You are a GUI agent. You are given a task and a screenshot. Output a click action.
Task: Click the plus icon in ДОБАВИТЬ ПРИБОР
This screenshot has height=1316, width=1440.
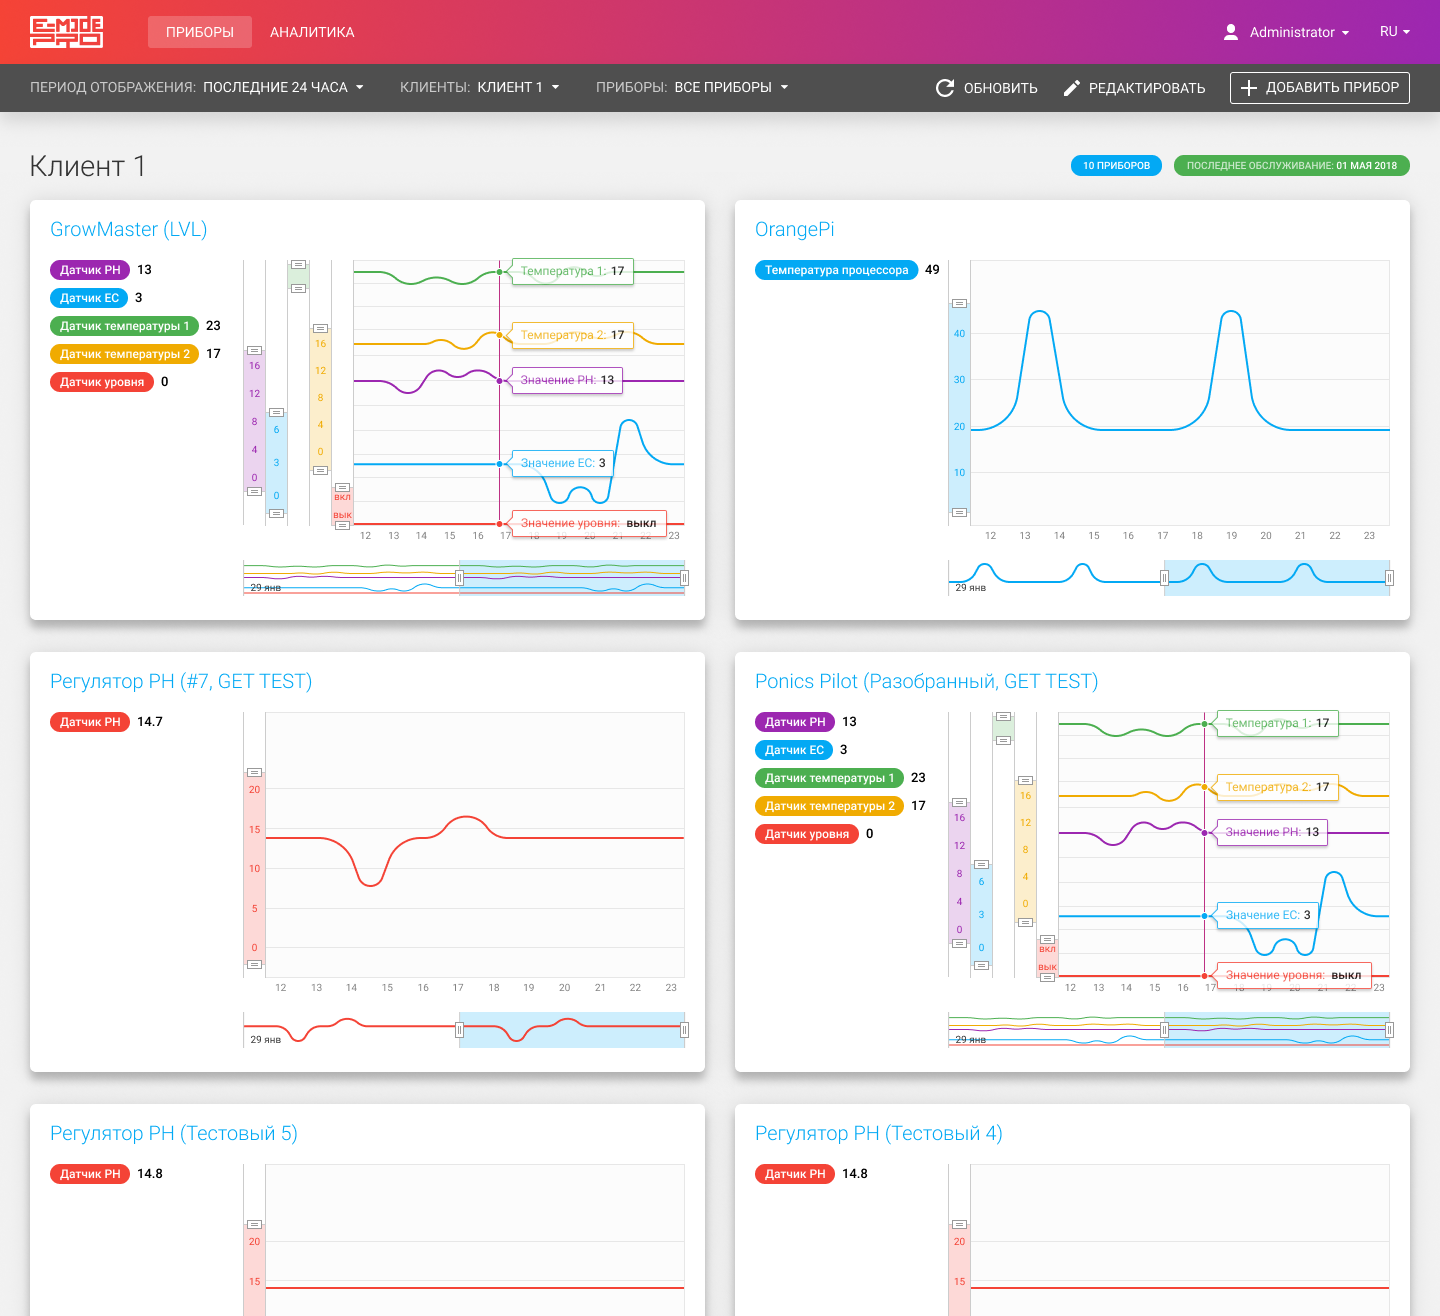(x=1248, y=88)
